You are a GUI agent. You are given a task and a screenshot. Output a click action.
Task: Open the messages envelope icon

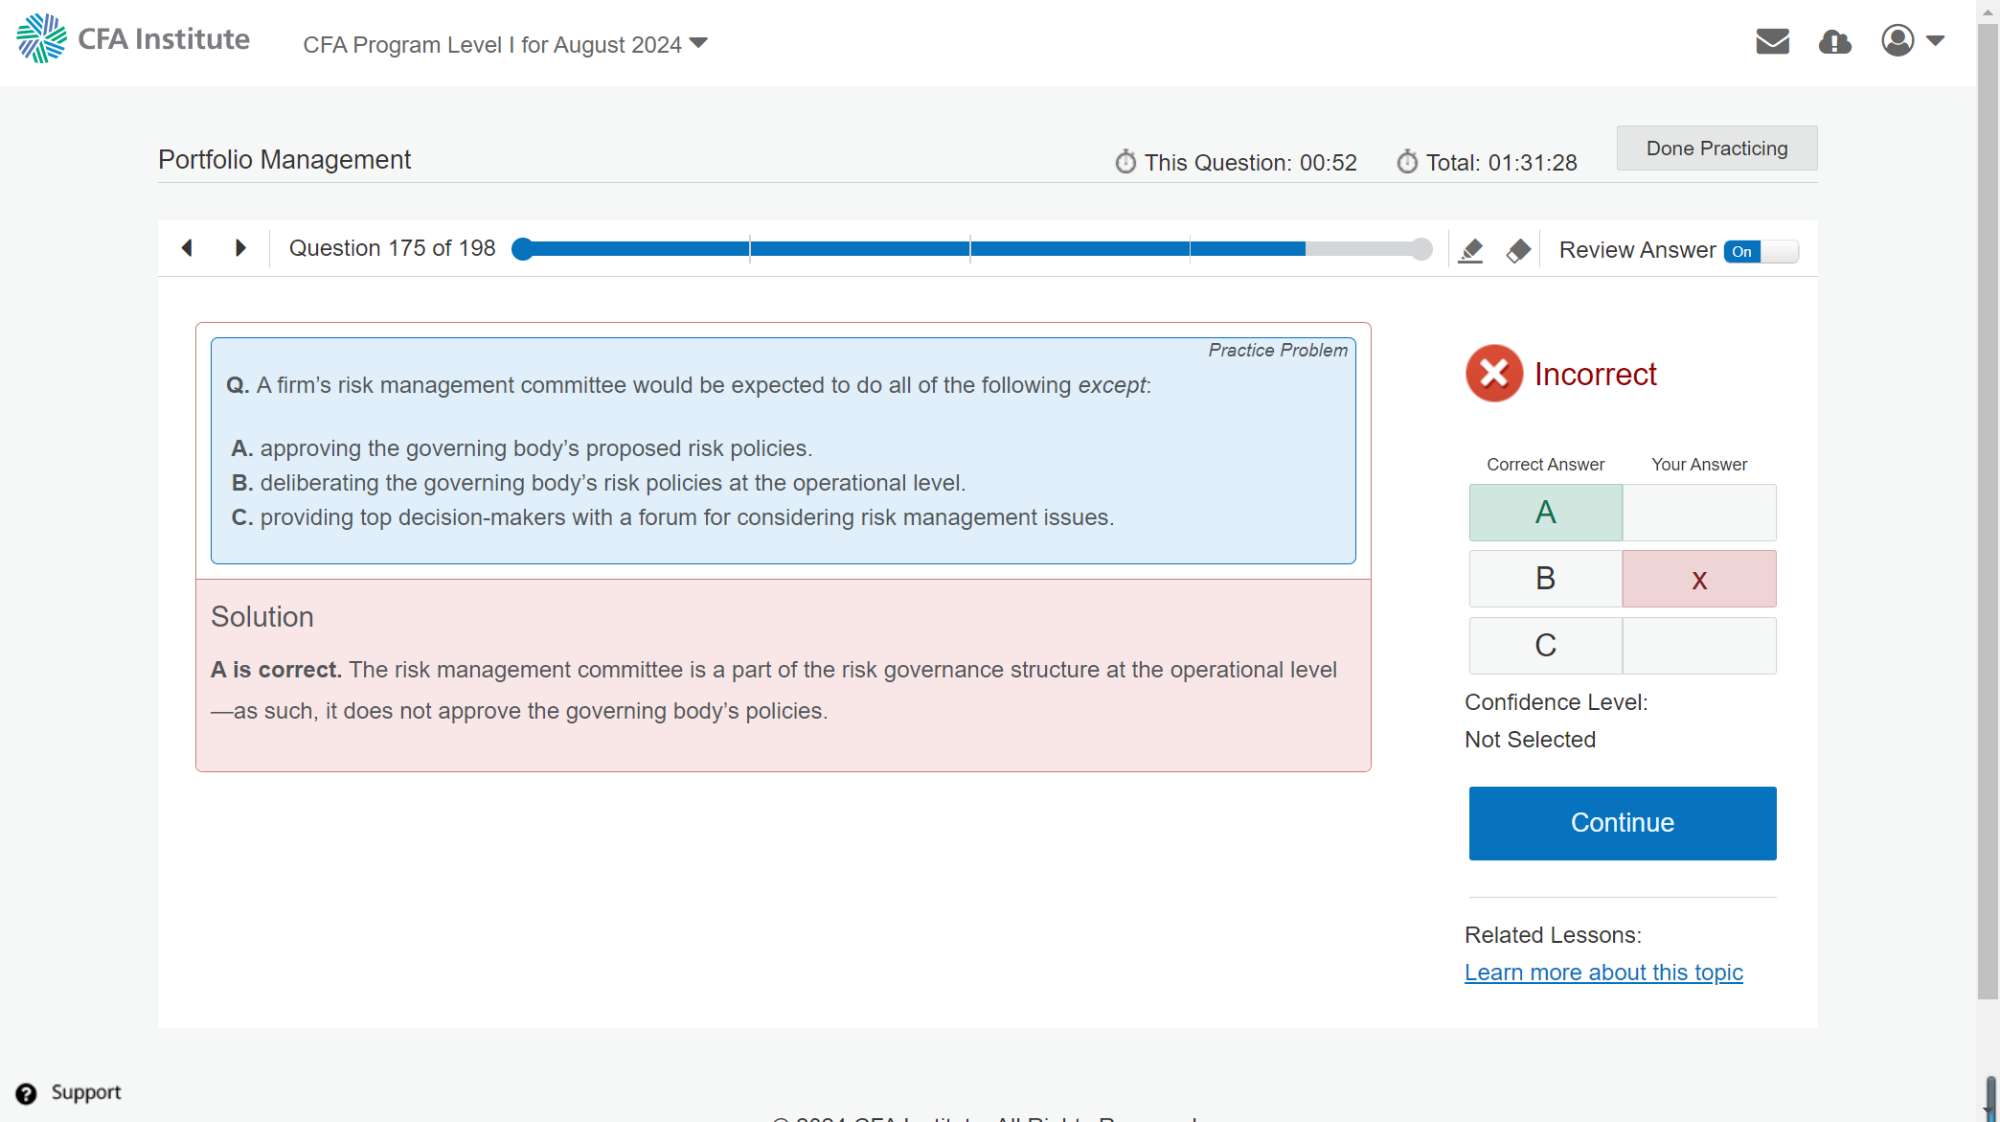click(1772, 41)
